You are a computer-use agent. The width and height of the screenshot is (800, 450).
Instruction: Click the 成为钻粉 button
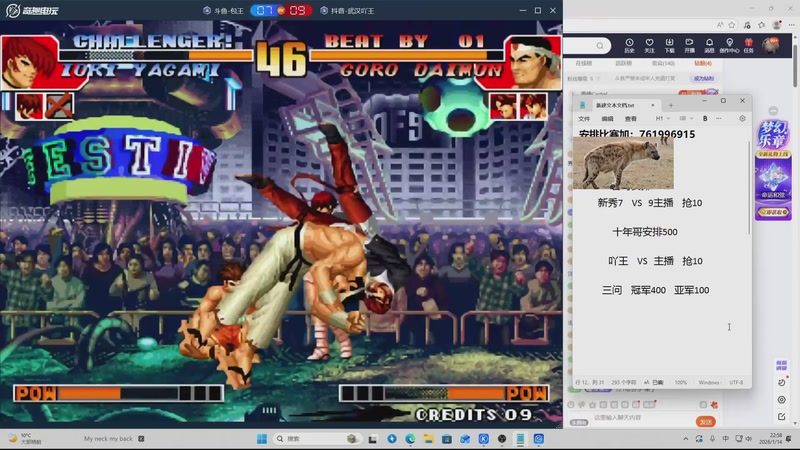[704, 78]
